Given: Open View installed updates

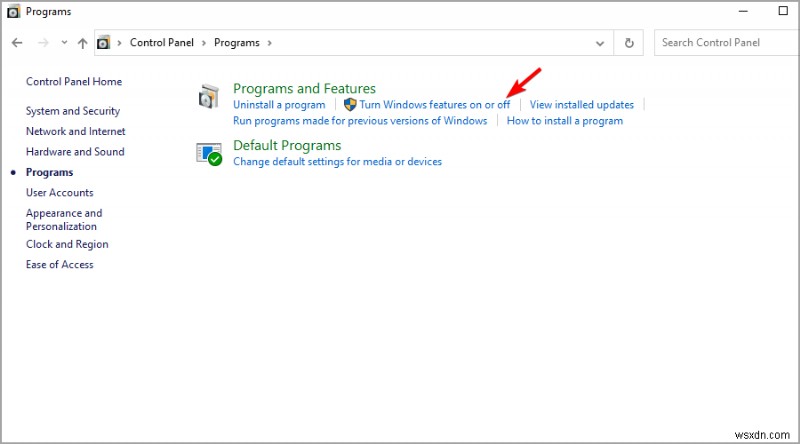Looking at the screenshot, I should [x=582, y=105].
